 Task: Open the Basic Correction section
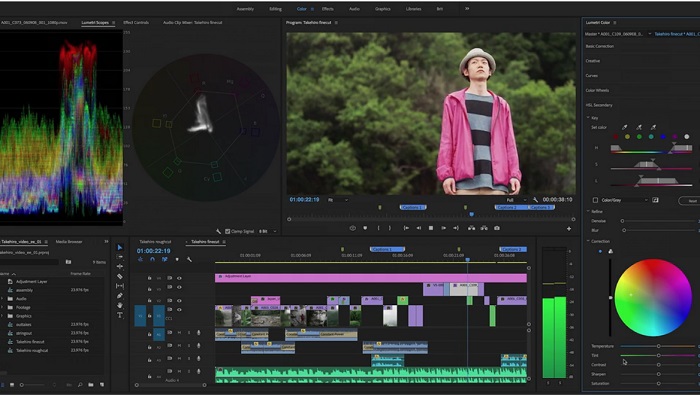[600, 46]
